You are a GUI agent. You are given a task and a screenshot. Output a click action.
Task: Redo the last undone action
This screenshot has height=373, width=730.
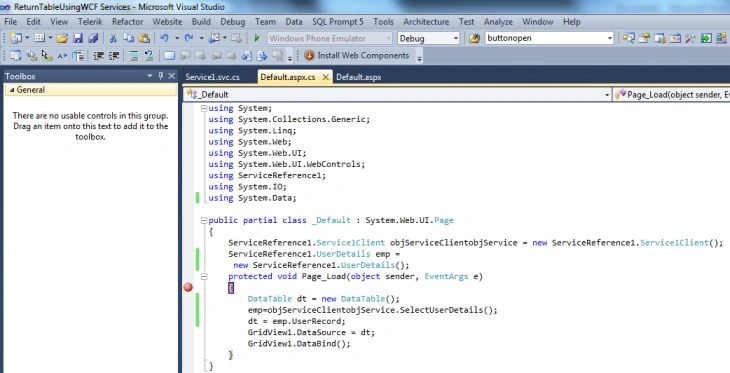(189, 38)
